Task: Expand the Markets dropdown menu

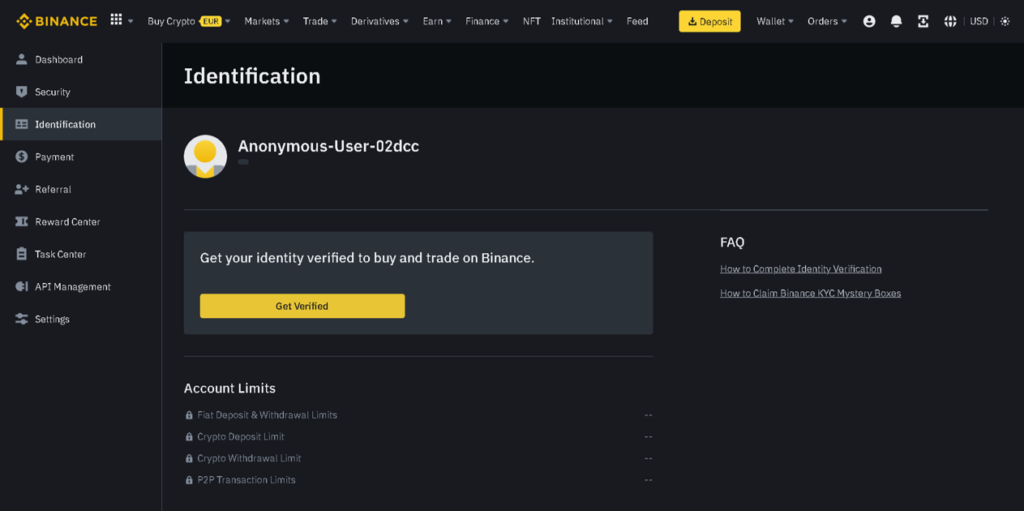Action: [x=266, y=21]
